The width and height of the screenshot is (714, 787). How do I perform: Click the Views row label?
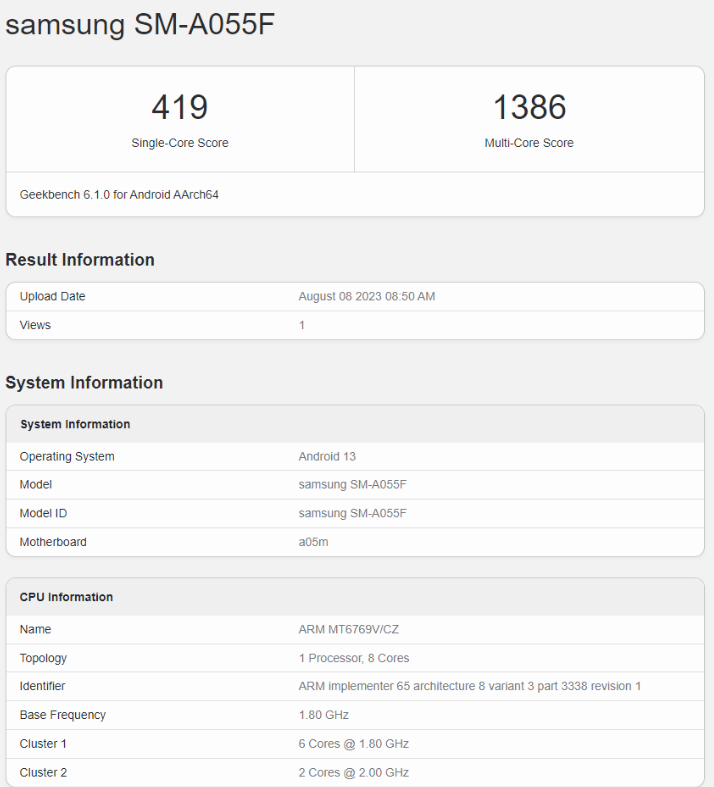coord(35,325)
